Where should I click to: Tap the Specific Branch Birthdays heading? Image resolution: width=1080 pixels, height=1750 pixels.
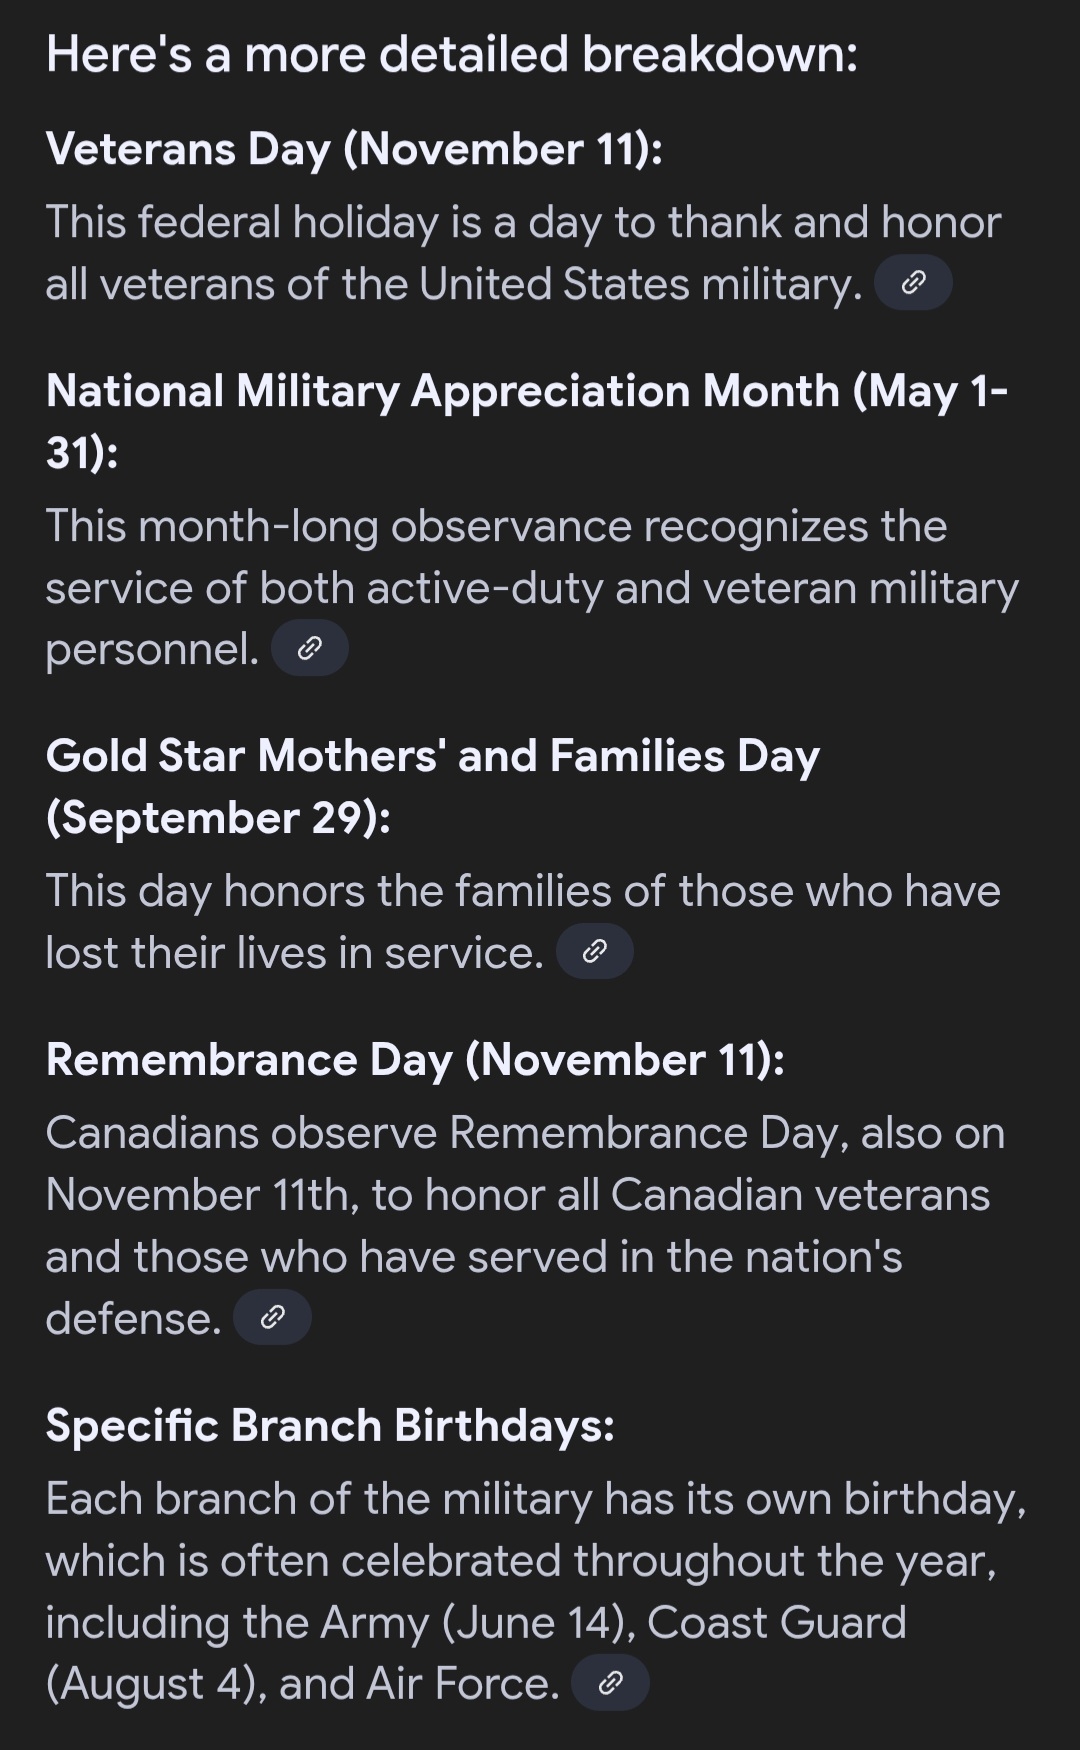pyautogui.click(x=330, y=1426)
